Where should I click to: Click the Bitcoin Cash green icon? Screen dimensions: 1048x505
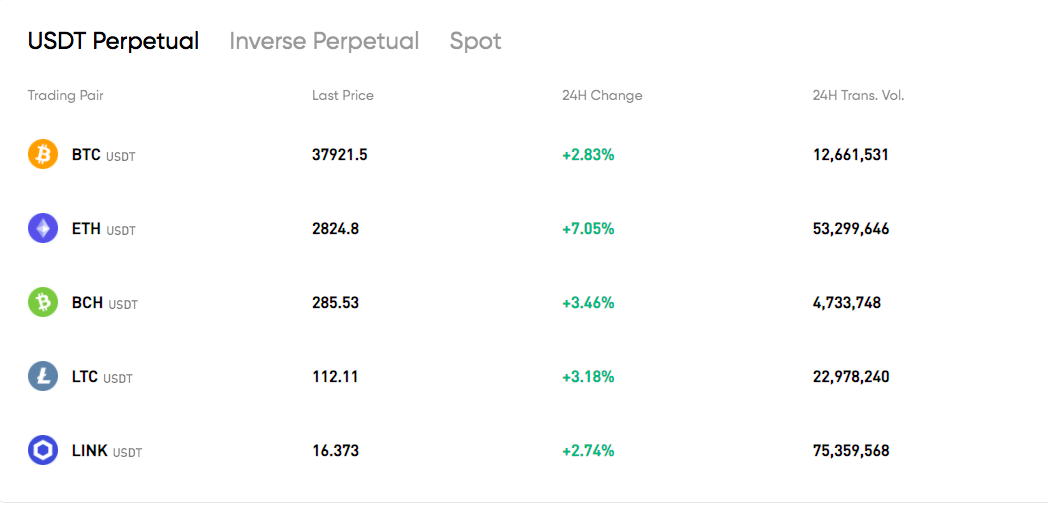click(43, 303)
